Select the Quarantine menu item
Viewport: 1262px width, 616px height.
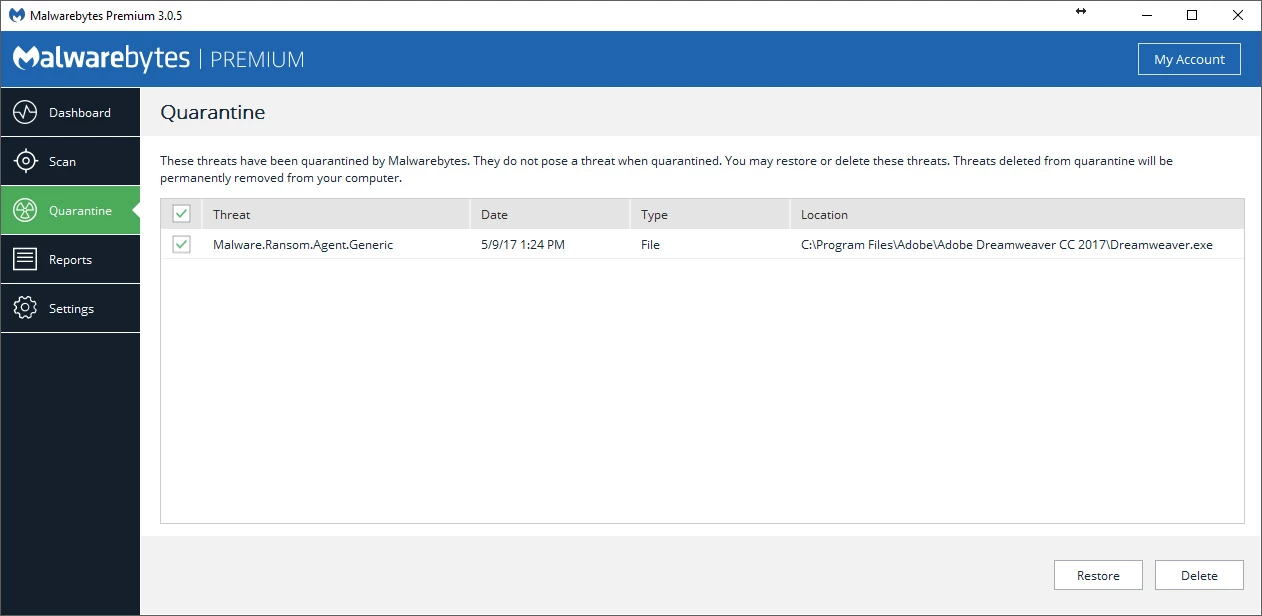tap(70, 210)
